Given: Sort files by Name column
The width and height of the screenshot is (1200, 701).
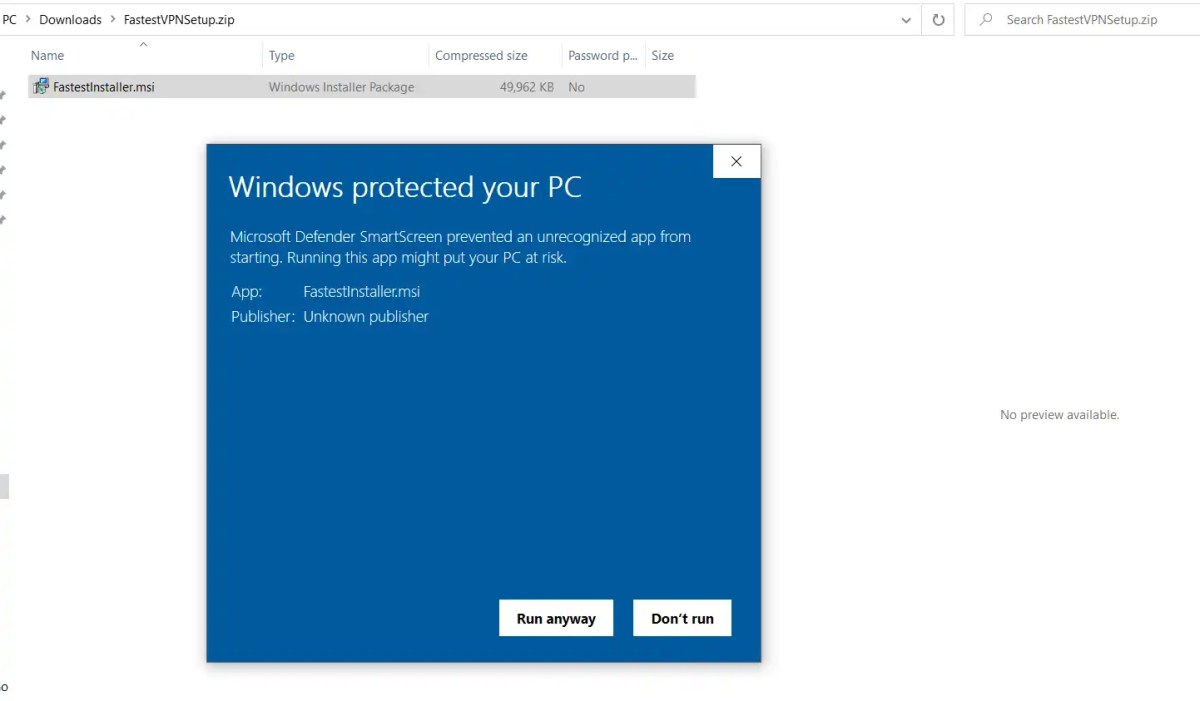Looking at the screenshot, I should pos(47,56).
